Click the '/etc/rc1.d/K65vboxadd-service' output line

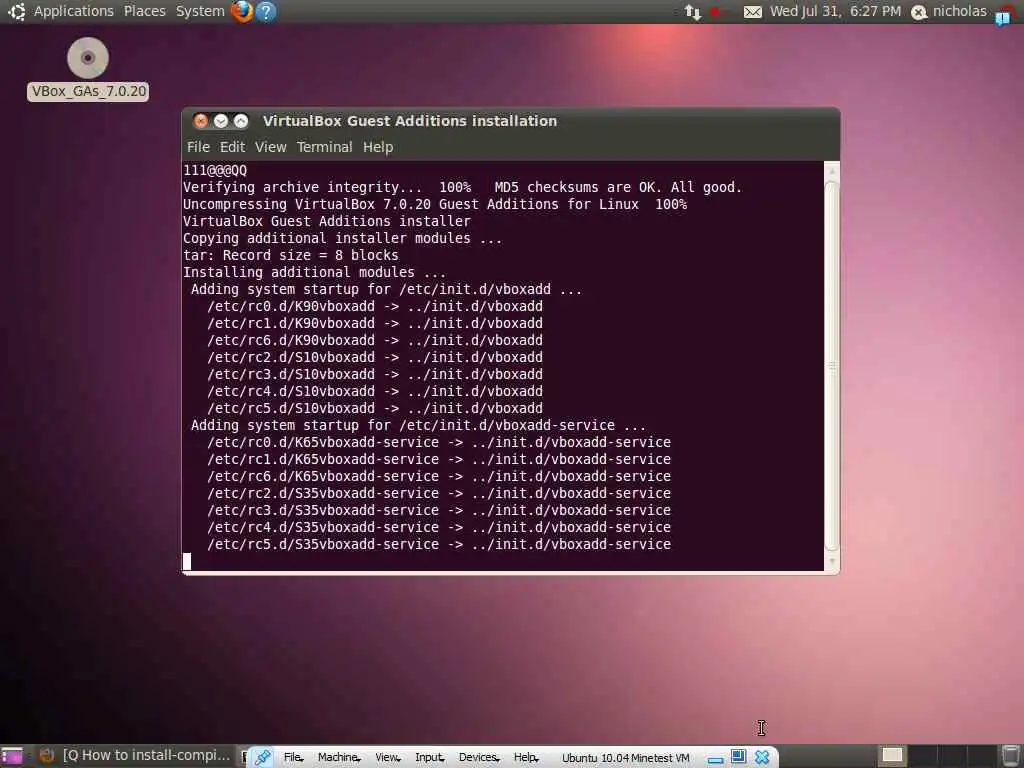click(439, 459)
